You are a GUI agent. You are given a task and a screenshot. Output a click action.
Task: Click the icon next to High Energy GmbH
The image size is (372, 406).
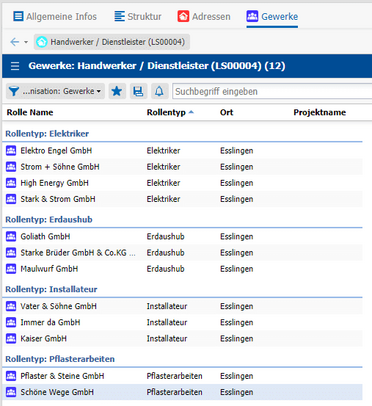[11, 183]
